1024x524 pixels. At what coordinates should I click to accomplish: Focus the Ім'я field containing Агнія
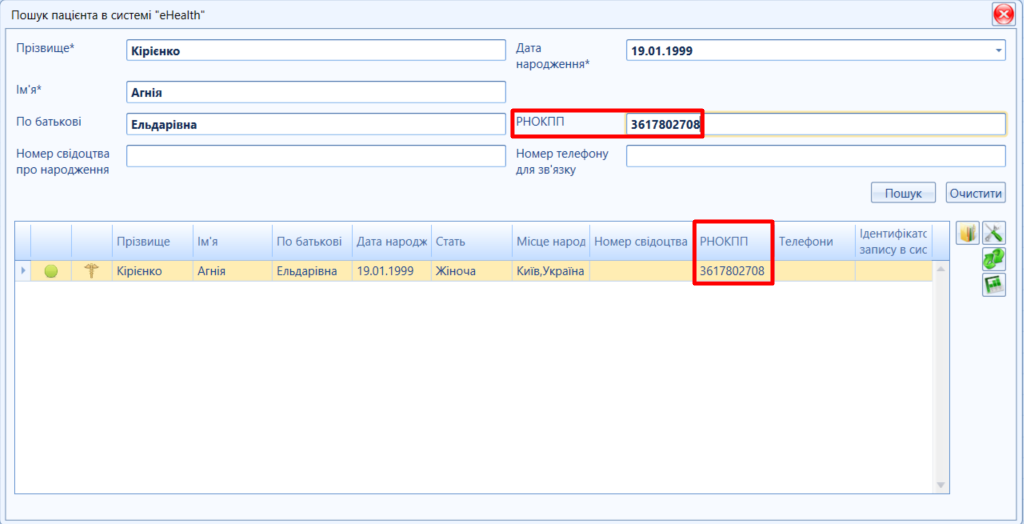(x=316, y=92)
